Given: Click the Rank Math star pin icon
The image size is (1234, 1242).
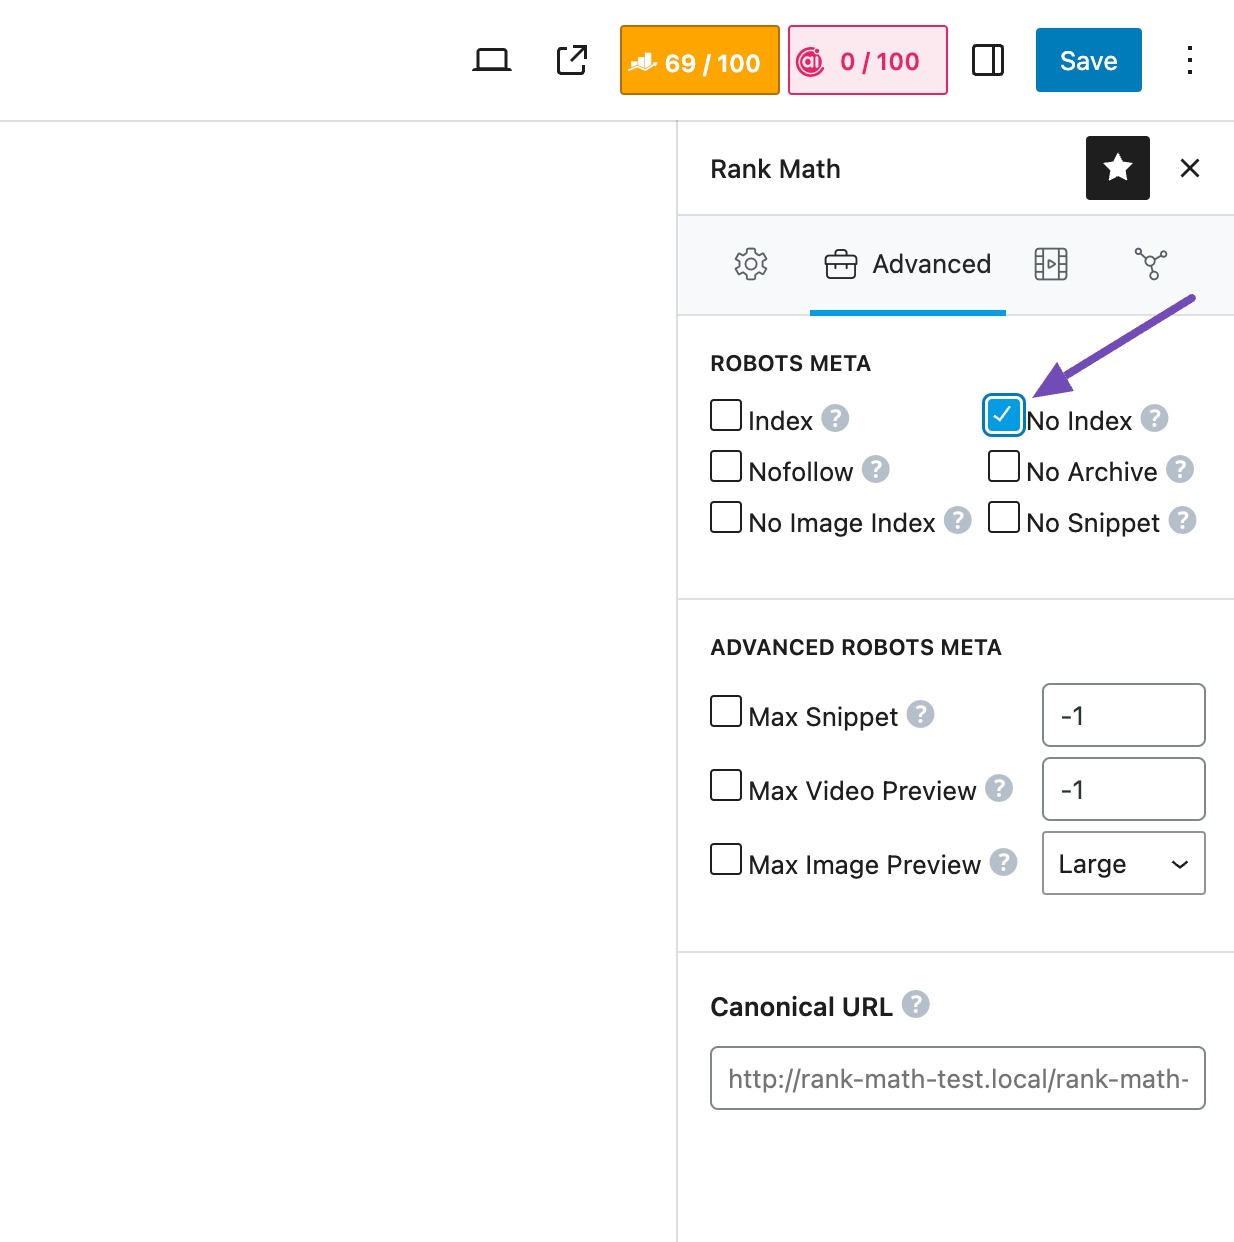Looking at the screenshot, I should (1117, 168).
